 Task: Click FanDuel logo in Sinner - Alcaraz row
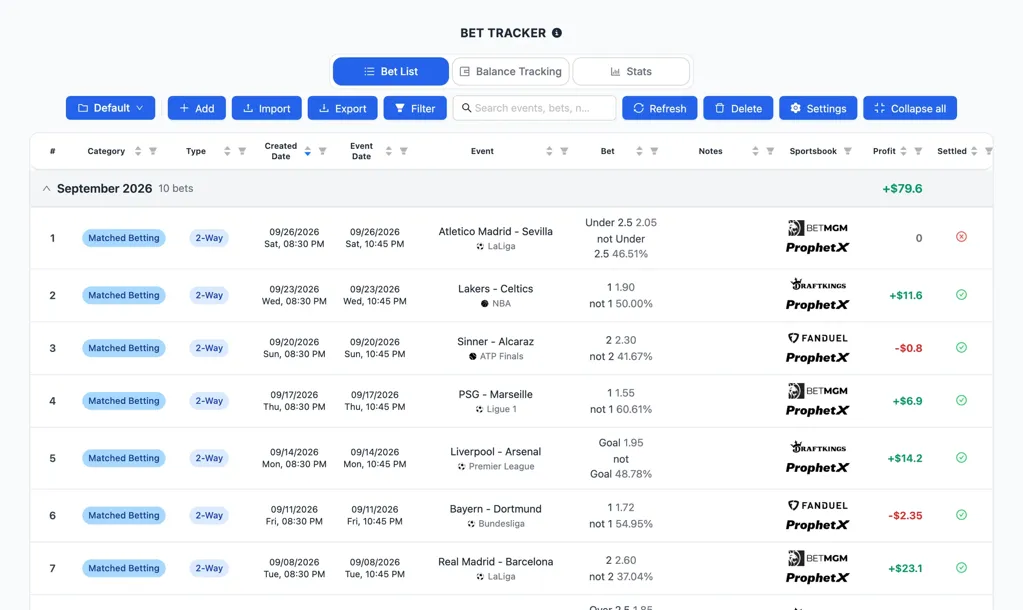817,338
